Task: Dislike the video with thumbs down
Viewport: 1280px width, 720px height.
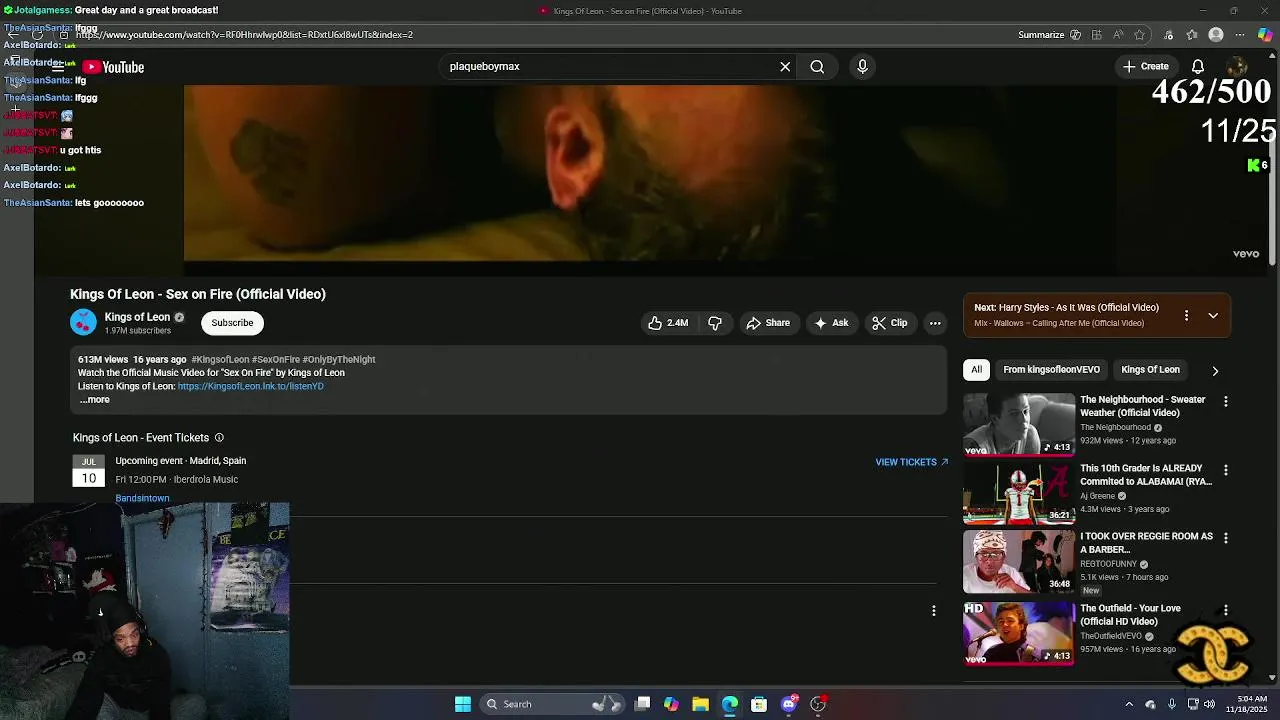Action: [x=715, y=323]
